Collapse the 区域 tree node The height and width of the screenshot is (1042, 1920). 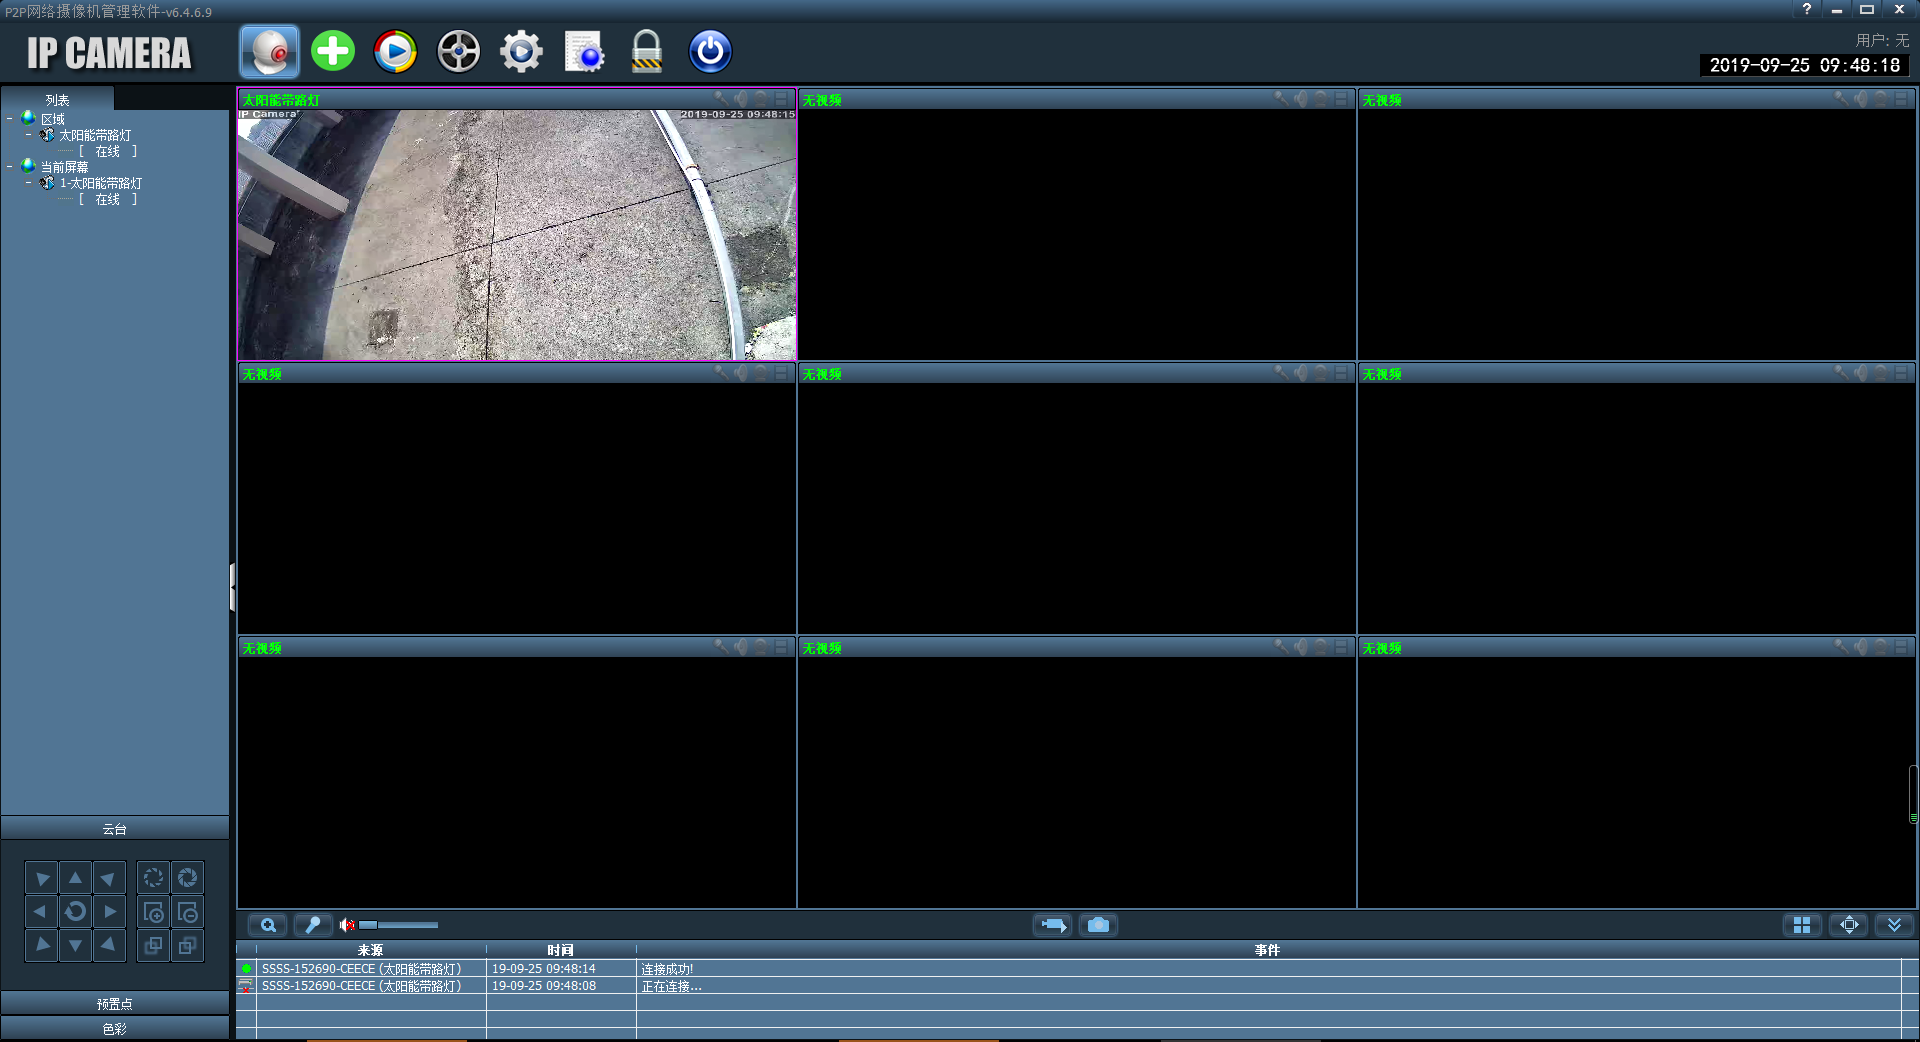(x=10, y=119)
